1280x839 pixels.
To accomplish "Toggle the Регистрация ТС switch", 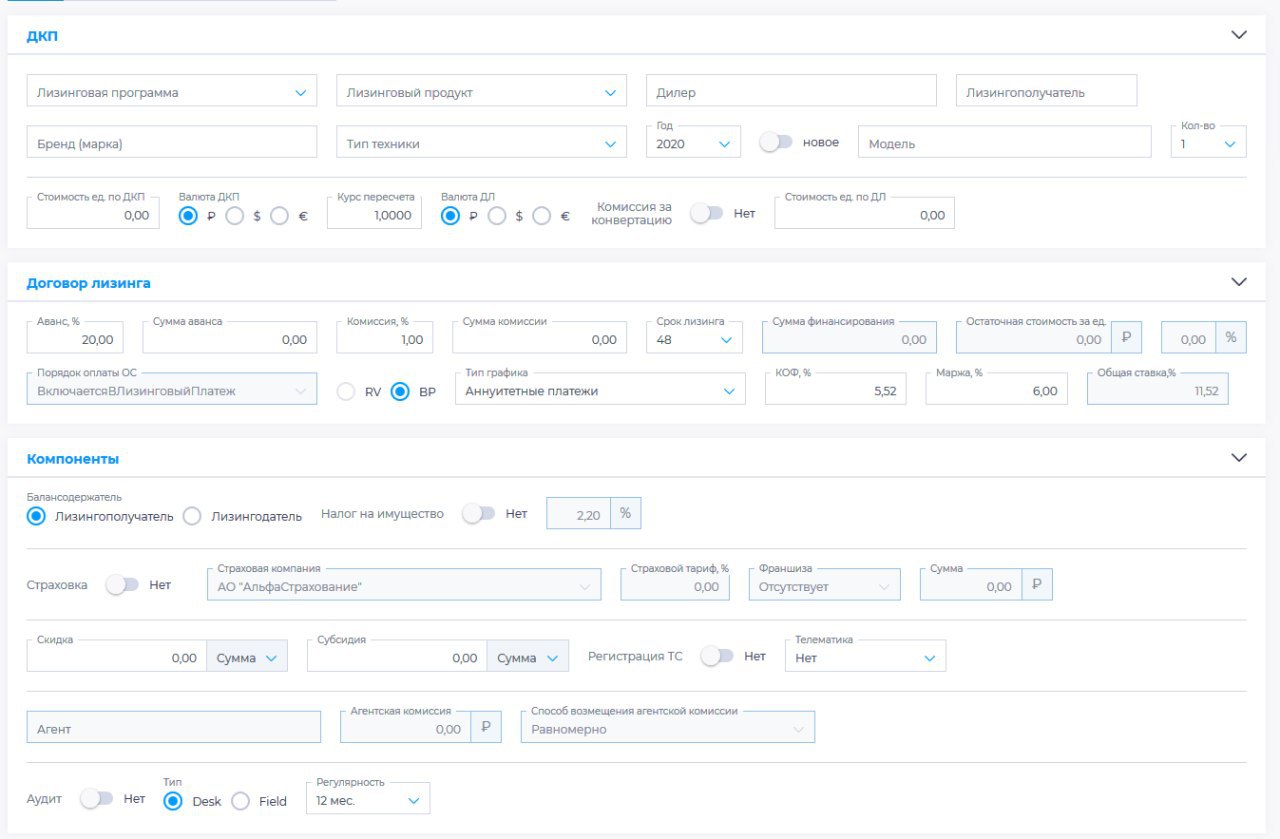I will pos(717,656).
